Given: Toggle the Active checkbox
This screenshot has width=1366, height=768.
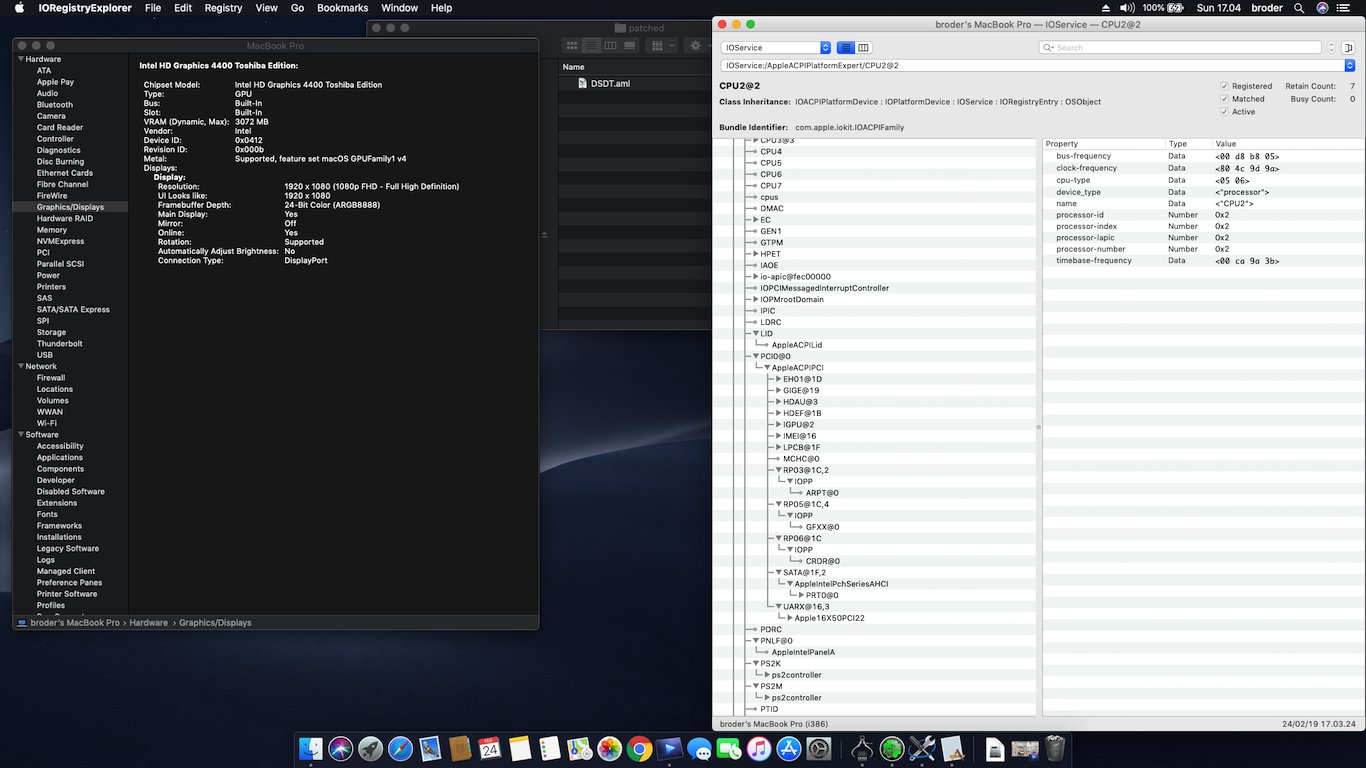Looking at the screenshot, I should click(1225, 112).
